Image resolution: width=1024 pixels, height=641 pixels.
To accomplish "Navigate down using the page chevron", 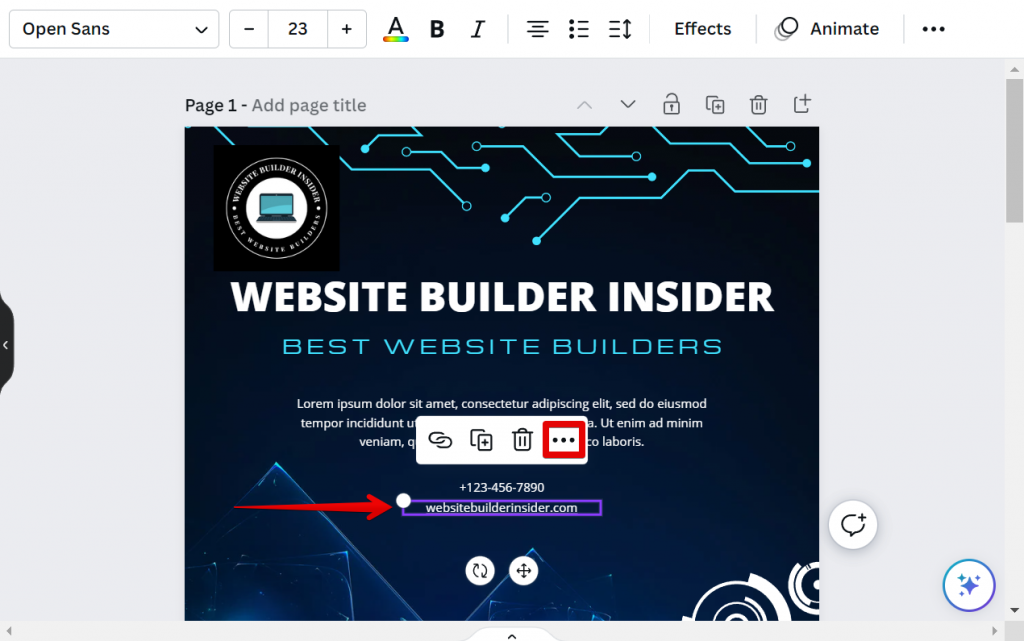I will coord(627,104).
